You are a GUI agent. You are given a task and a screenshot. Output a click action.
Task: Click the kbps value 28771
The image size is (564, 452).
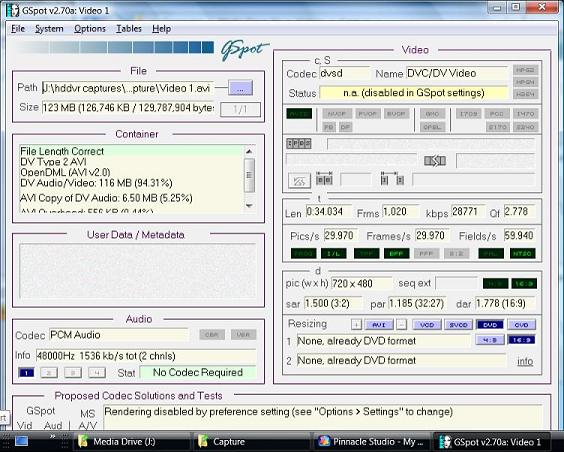click(x=468, y=211)
